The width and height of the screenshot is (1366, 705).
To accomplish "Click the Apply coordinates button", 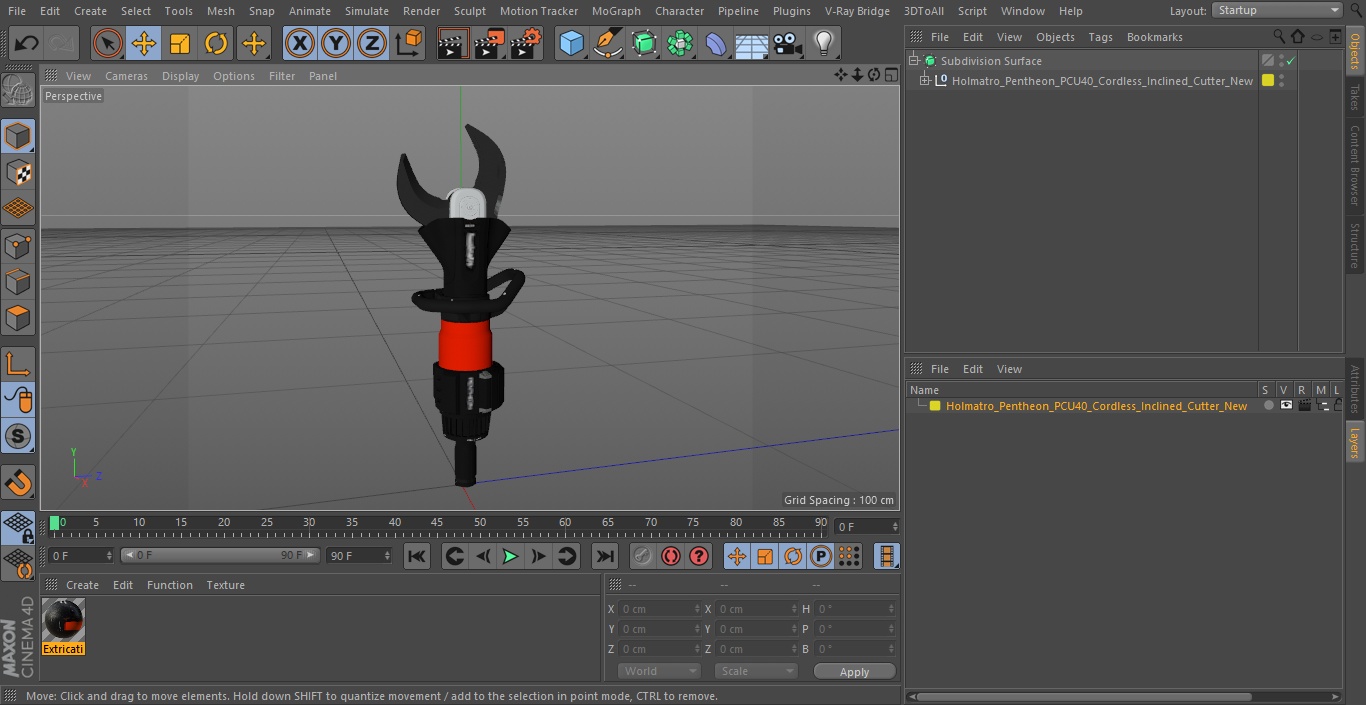I will (854, 672).
